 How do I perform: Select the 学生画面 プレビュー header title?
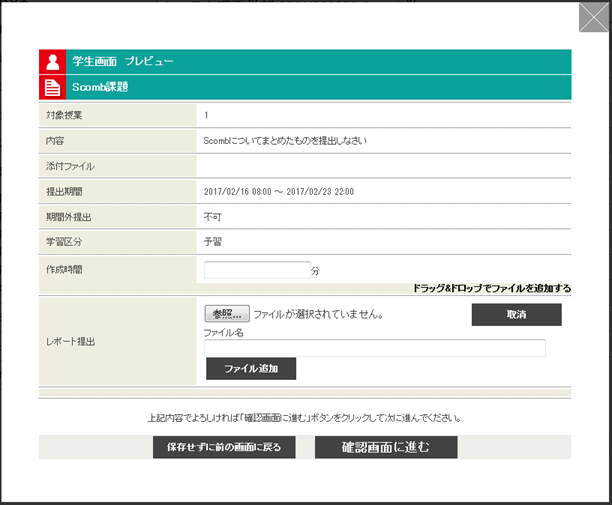tap(123, 62)
